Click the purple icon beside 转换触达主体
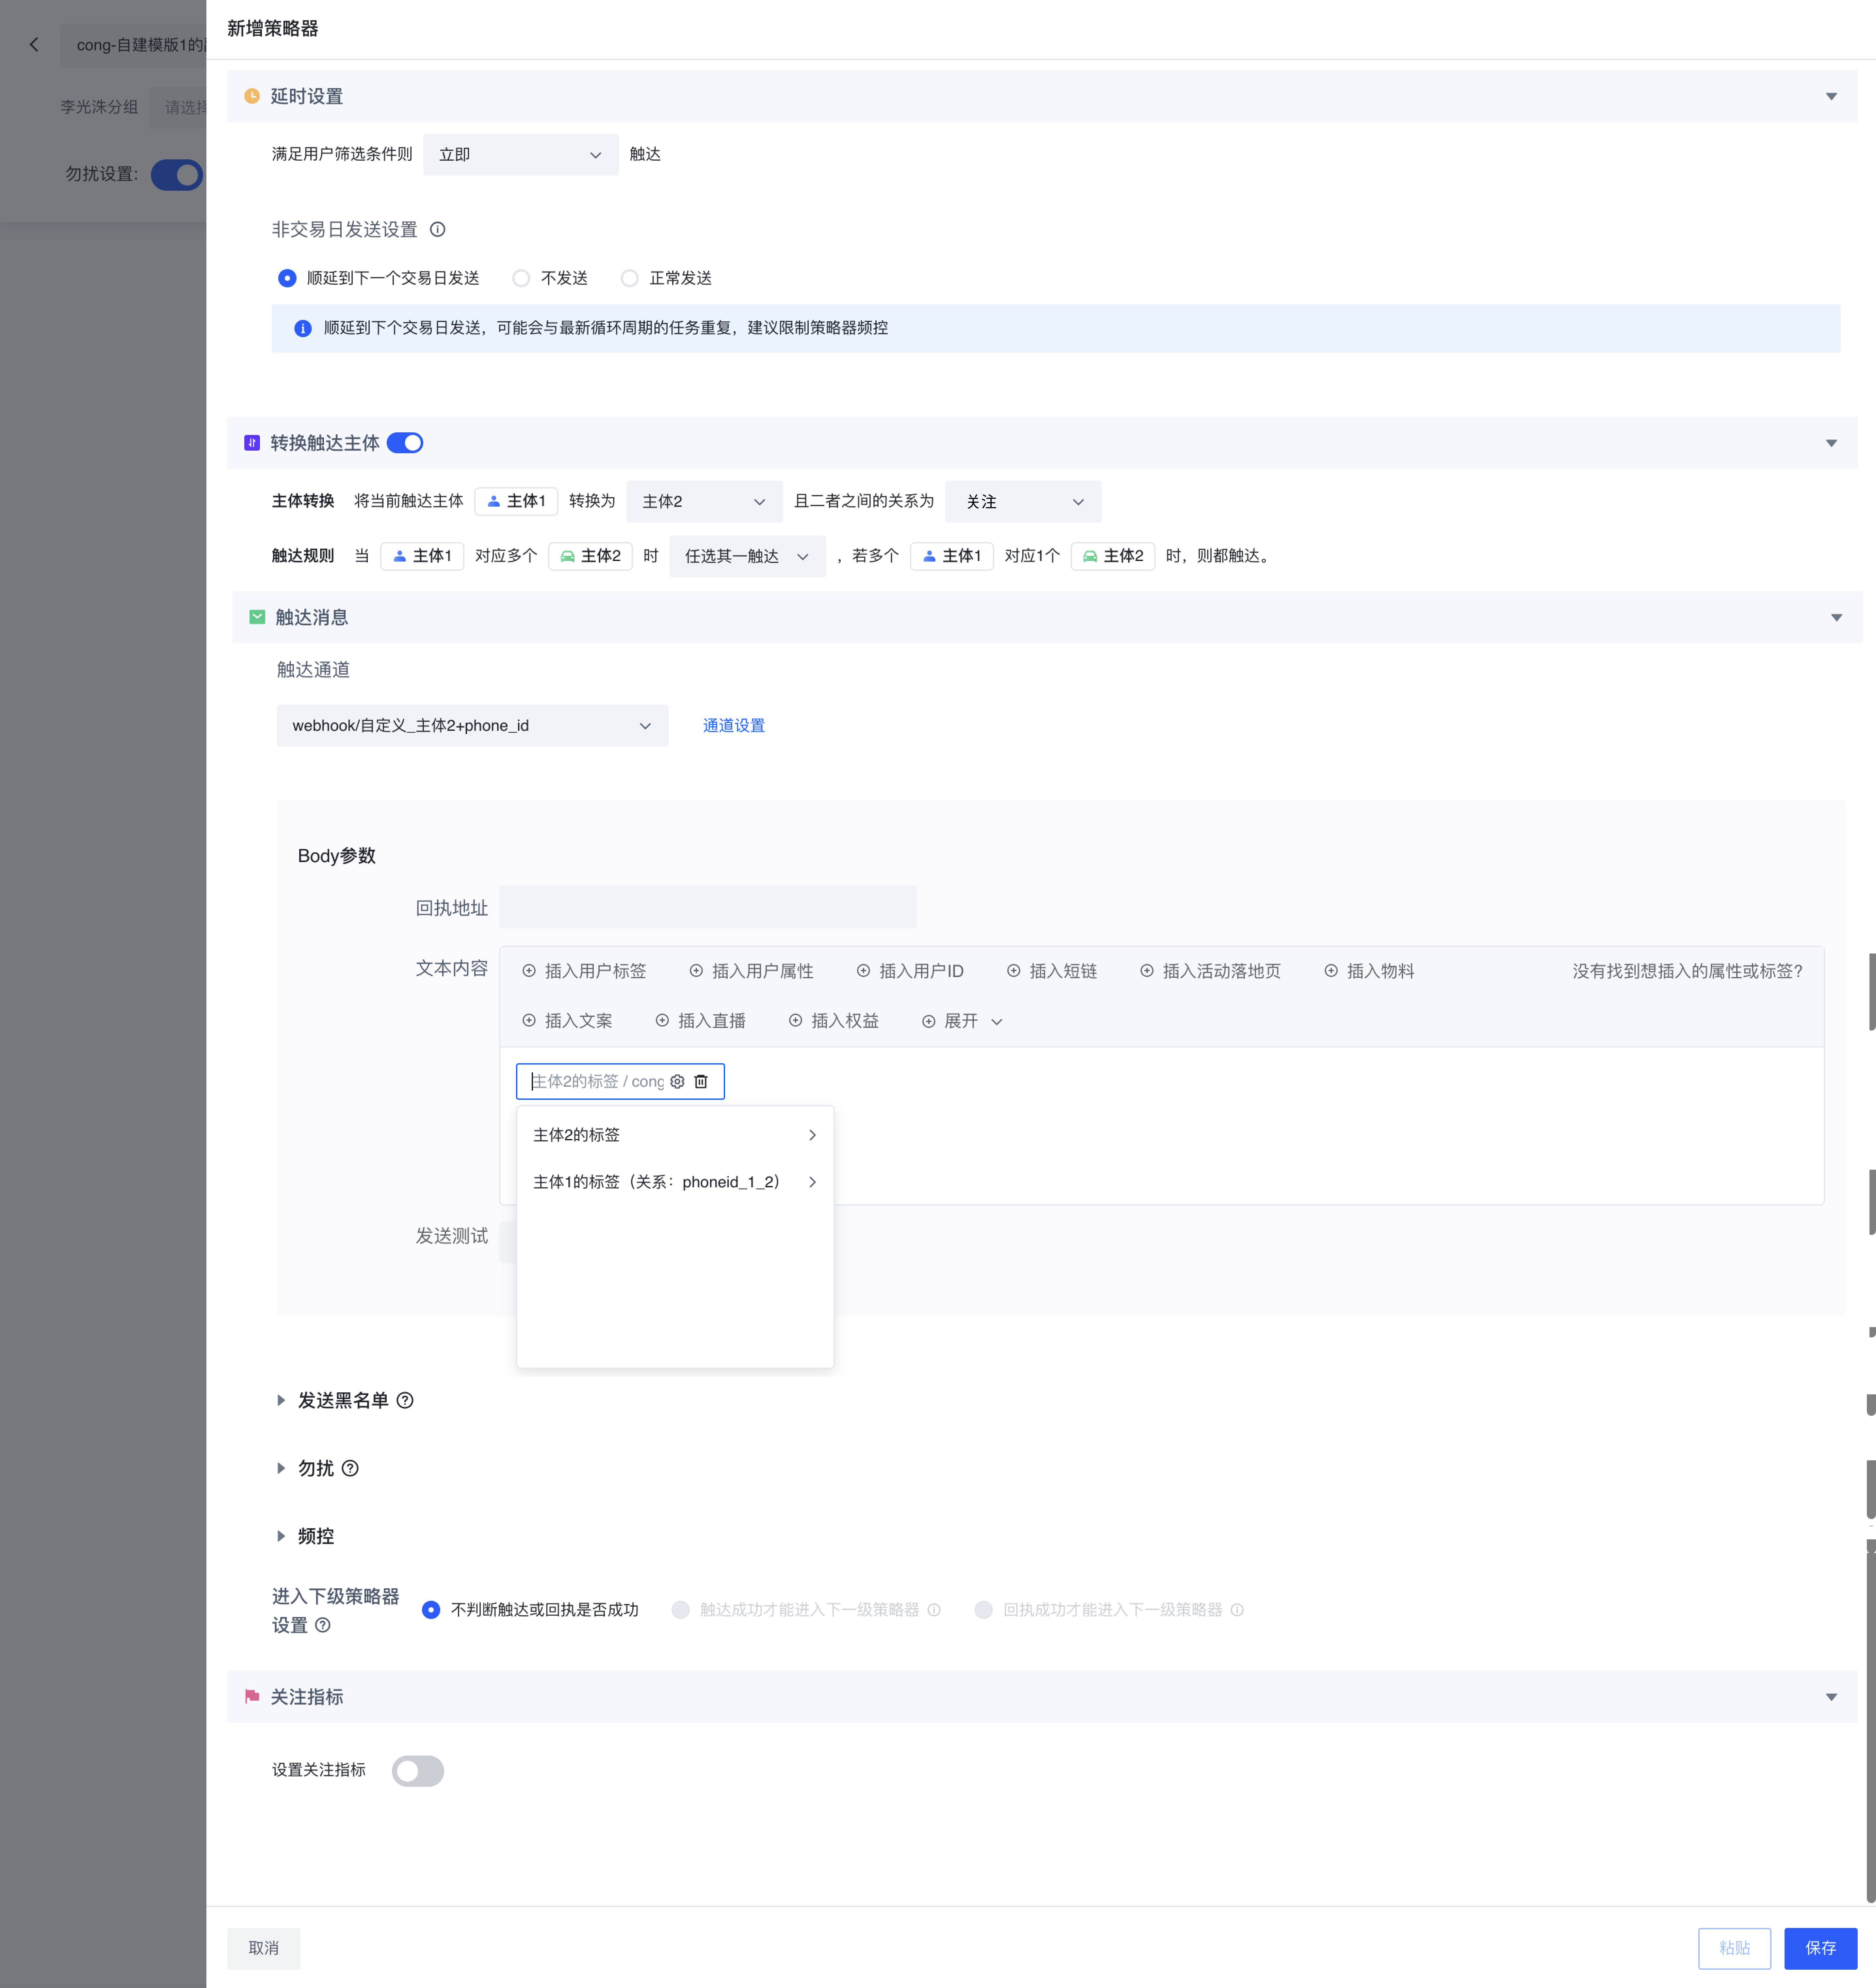 [252, 443]
